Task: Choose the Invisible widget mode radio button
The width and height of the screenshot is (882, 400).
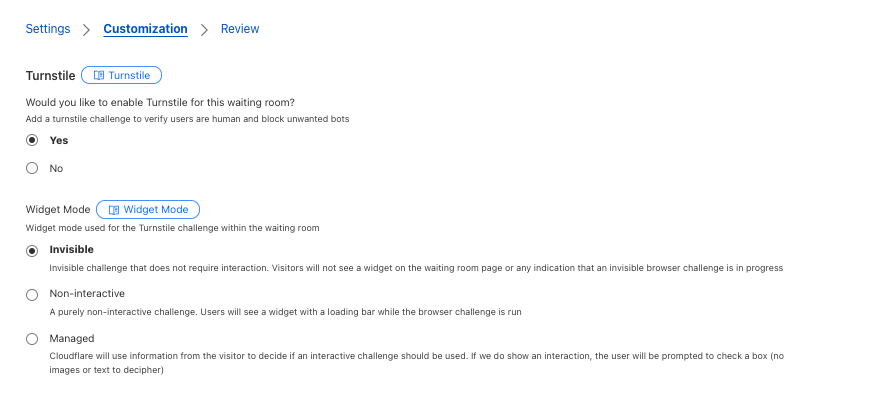Action: [32, 251]
